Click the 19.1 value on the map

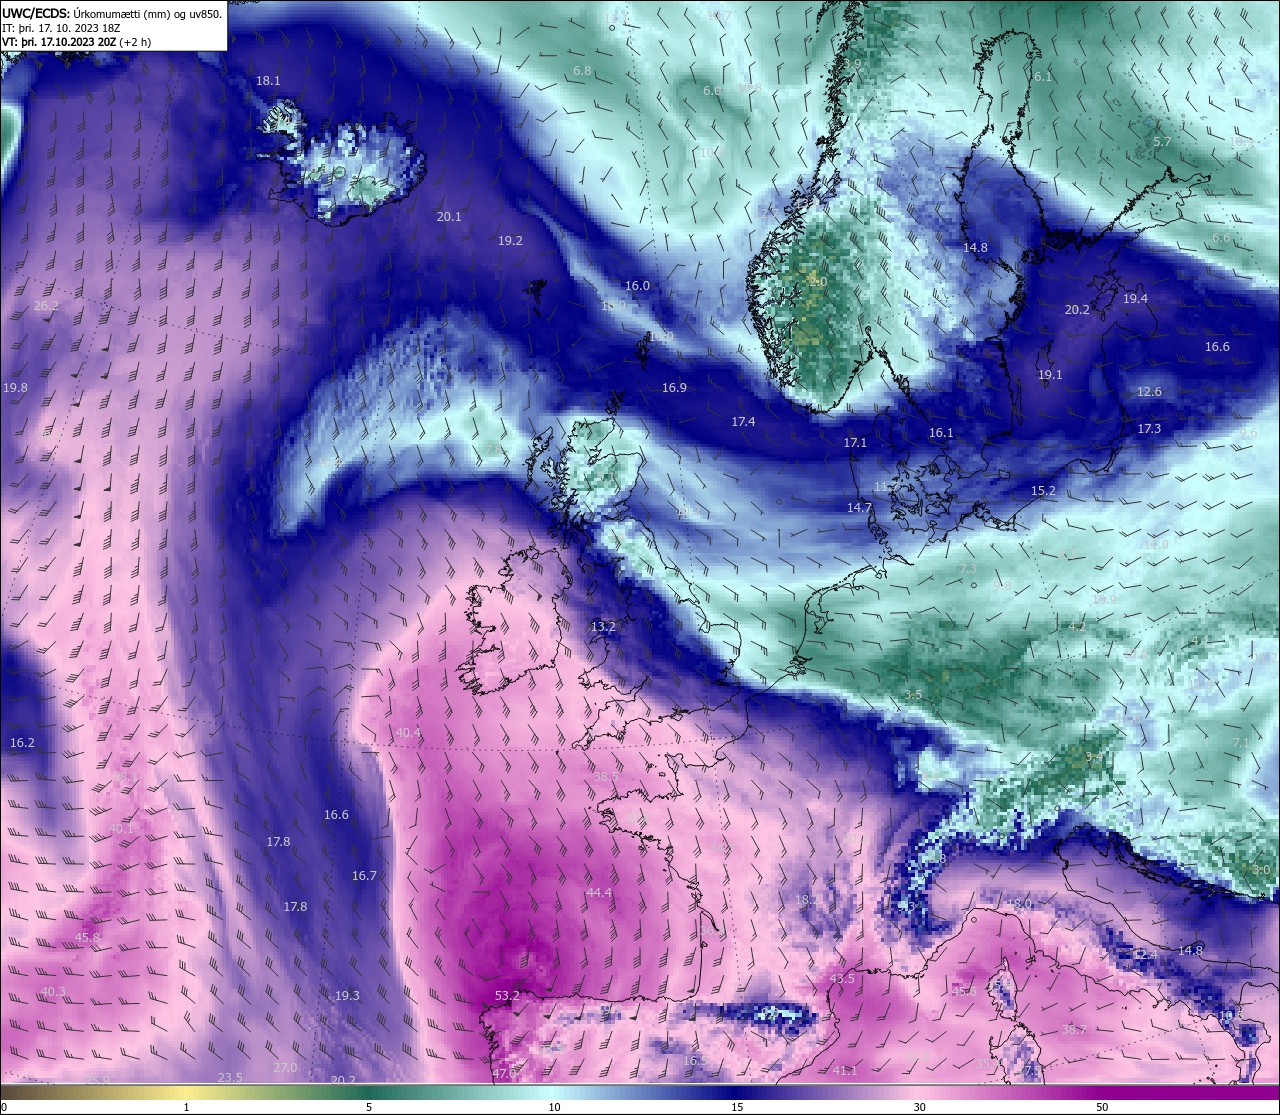1050,375
